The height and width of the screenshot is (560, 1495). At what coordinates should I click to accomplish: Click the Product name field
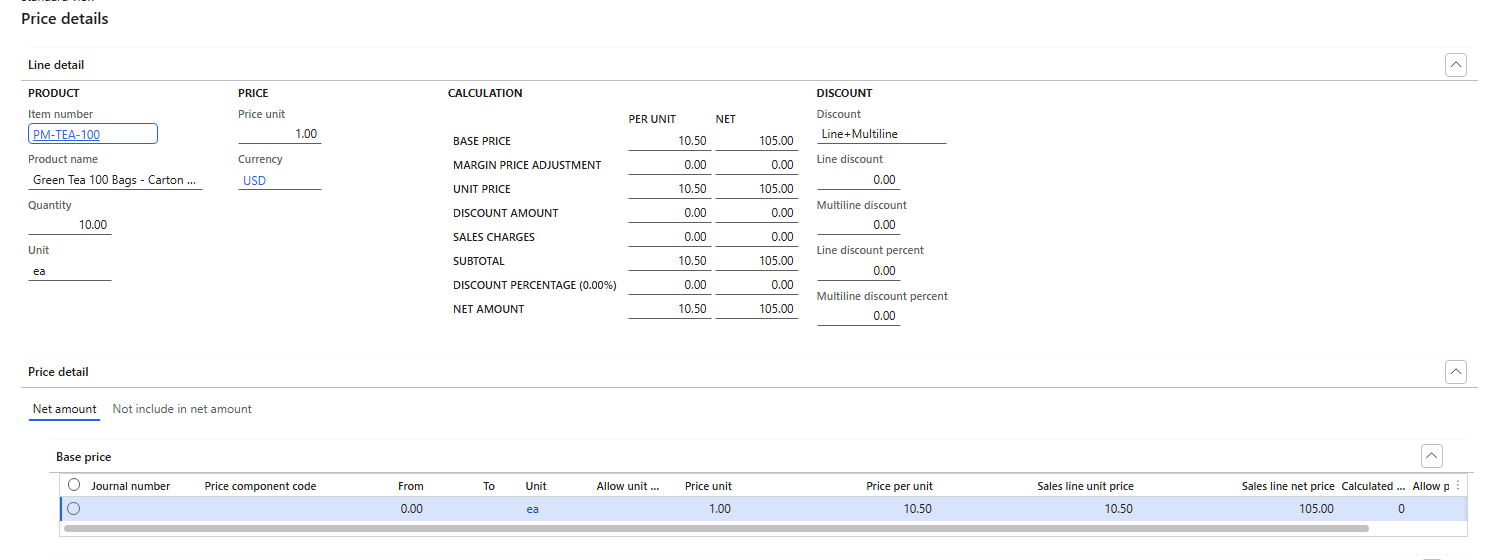[115, 180]
